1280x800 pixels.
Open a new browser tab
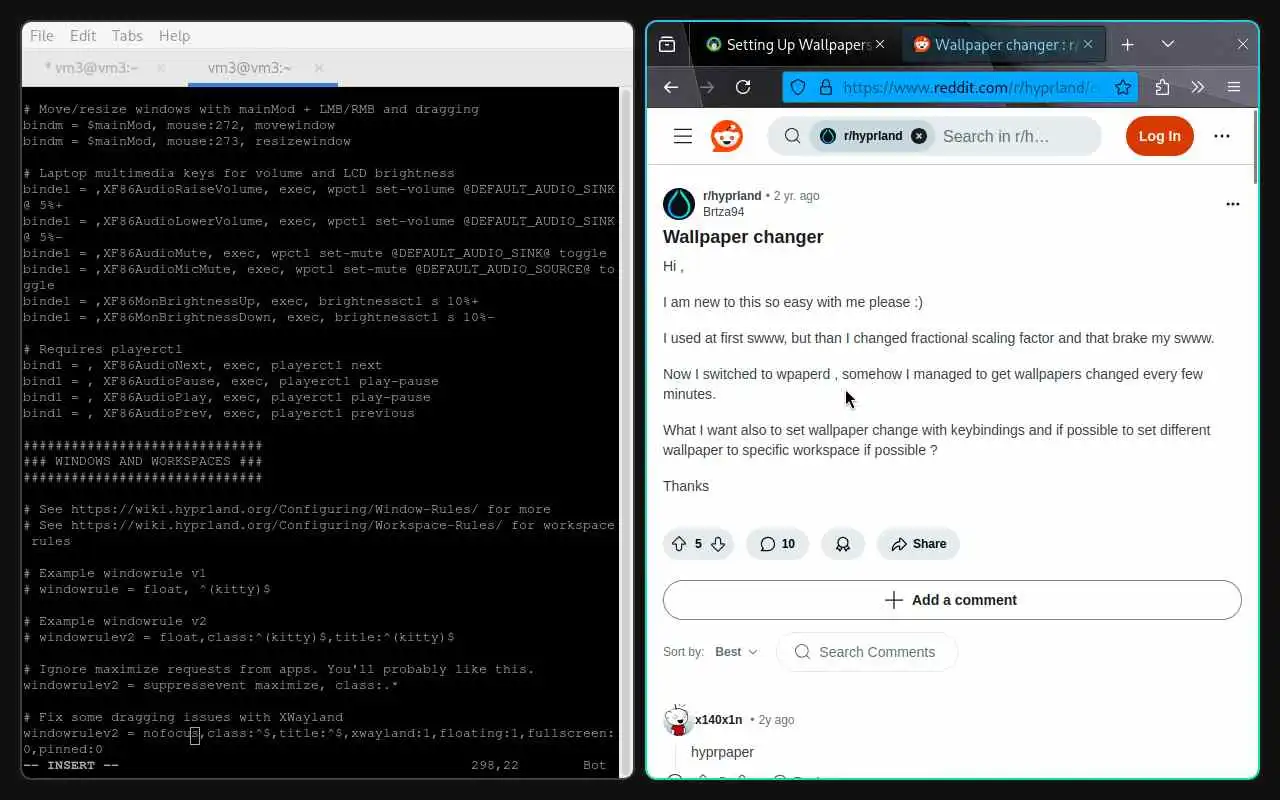pos(1127,44)
